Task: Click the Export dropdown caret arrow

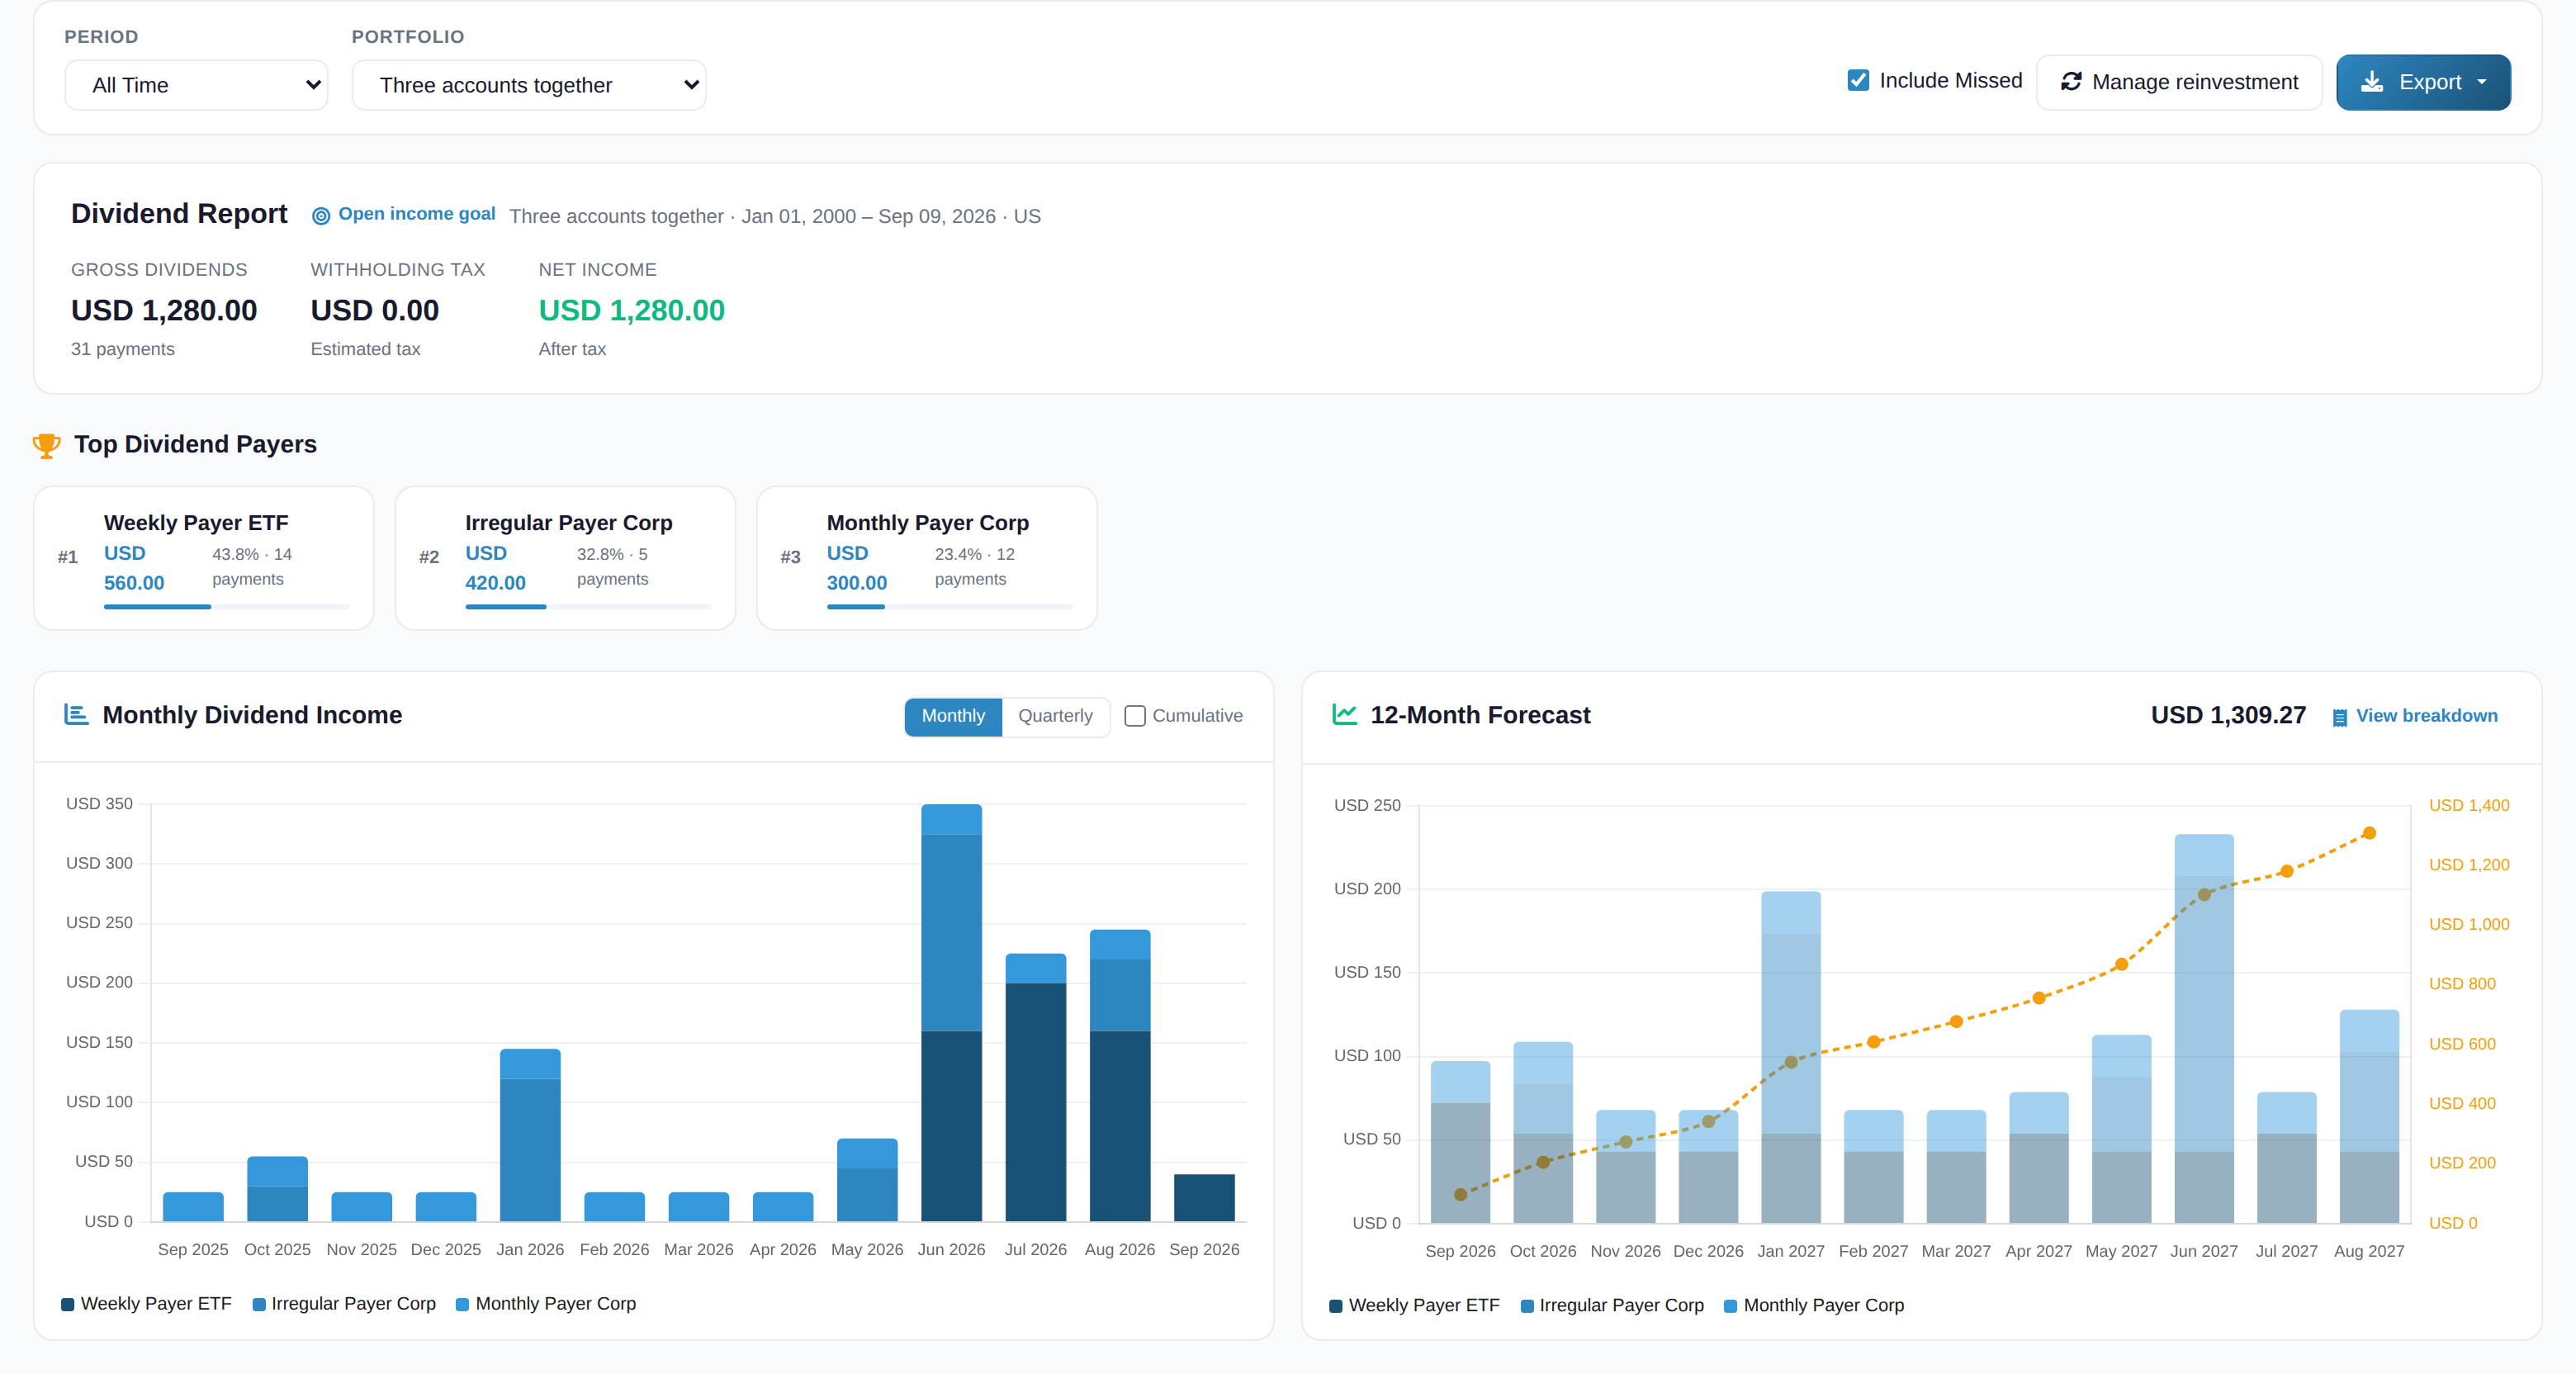Action: 2482,82
